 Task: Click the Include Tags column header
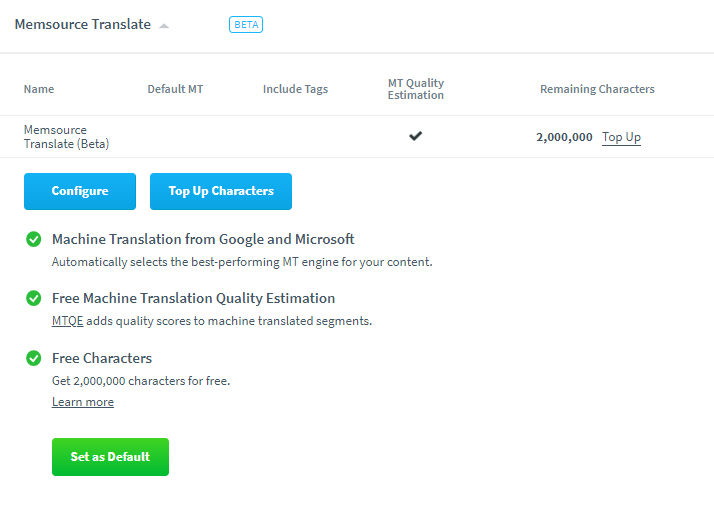point(295,89)
